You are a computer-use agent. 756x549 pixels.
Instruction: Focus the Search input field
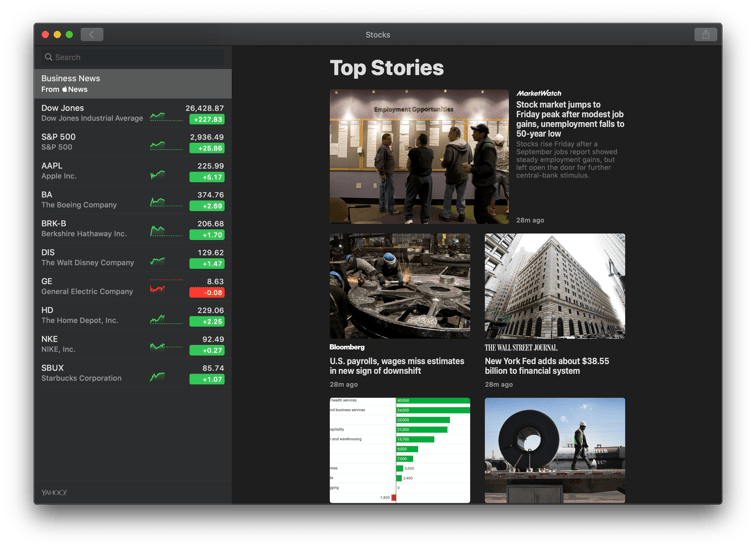[133, 57]
